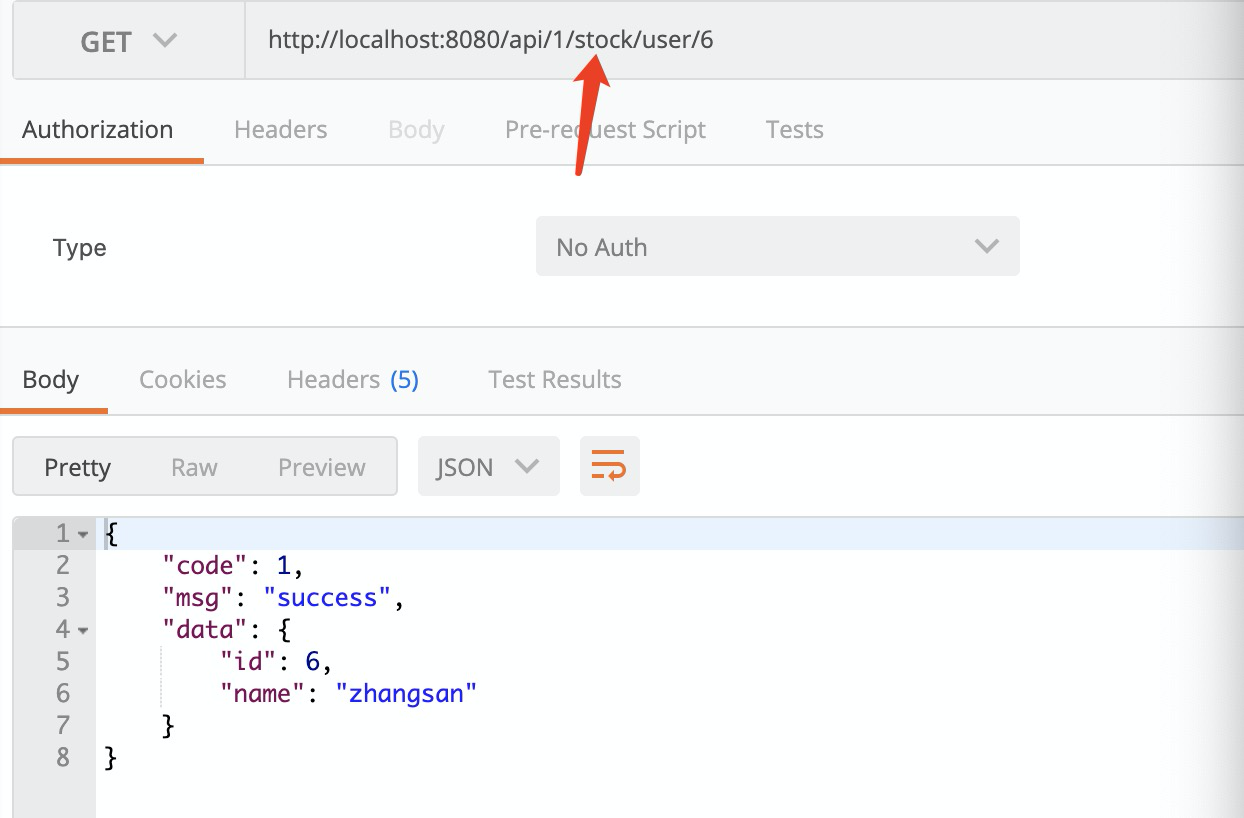The image size is (1244, 818).
Task: Select the request Body tab
Action: [416, 130]
